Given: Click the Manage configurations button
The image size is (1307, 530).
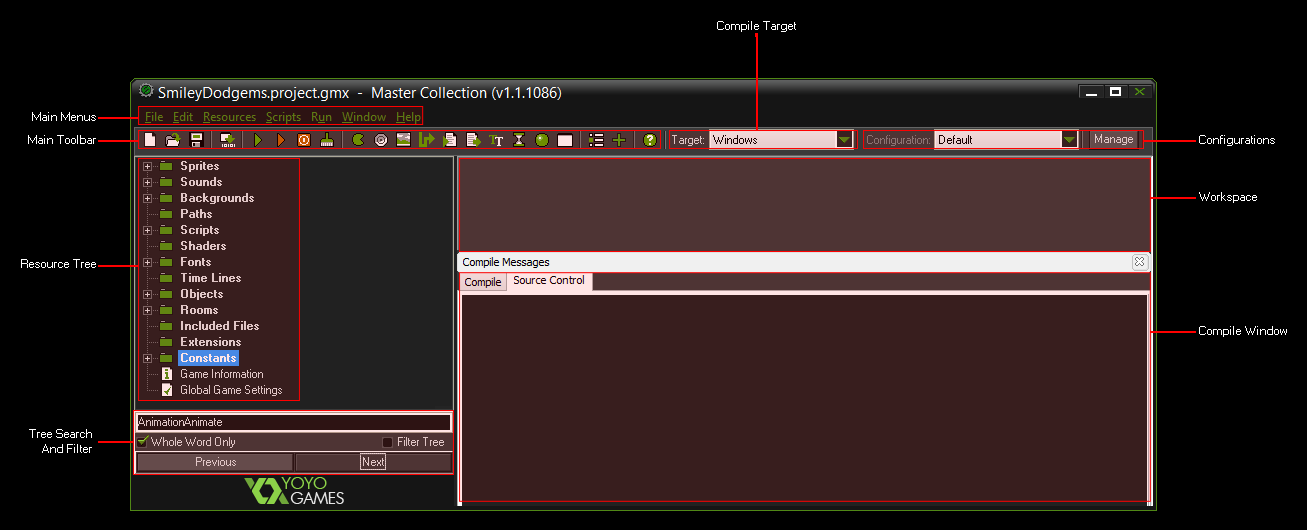Looking at the screenshot, I should (x=1113, y=140).
